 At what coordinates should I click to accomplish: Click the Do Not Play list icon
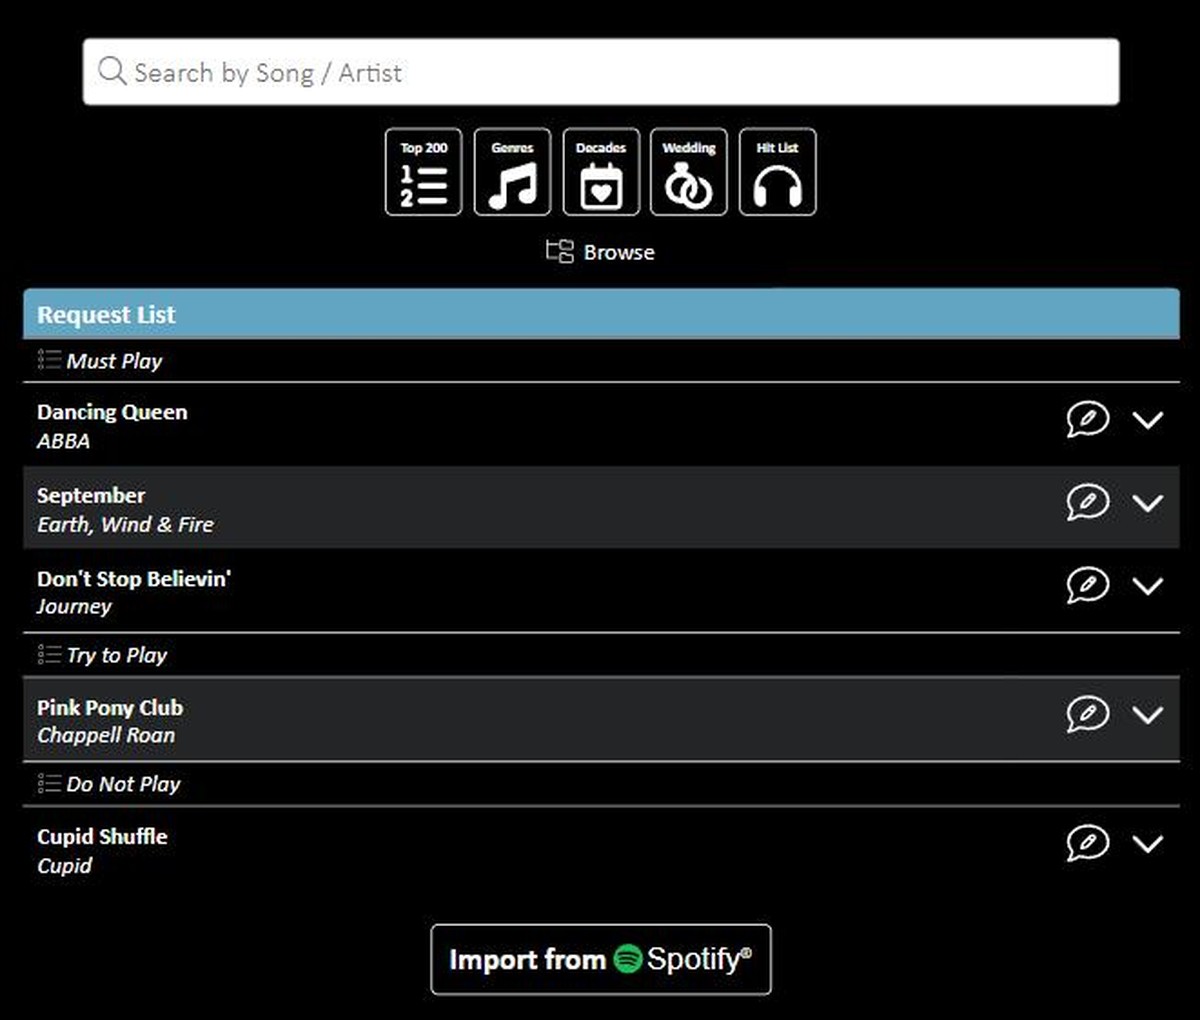pyautogui.click(x=49, y=784)
